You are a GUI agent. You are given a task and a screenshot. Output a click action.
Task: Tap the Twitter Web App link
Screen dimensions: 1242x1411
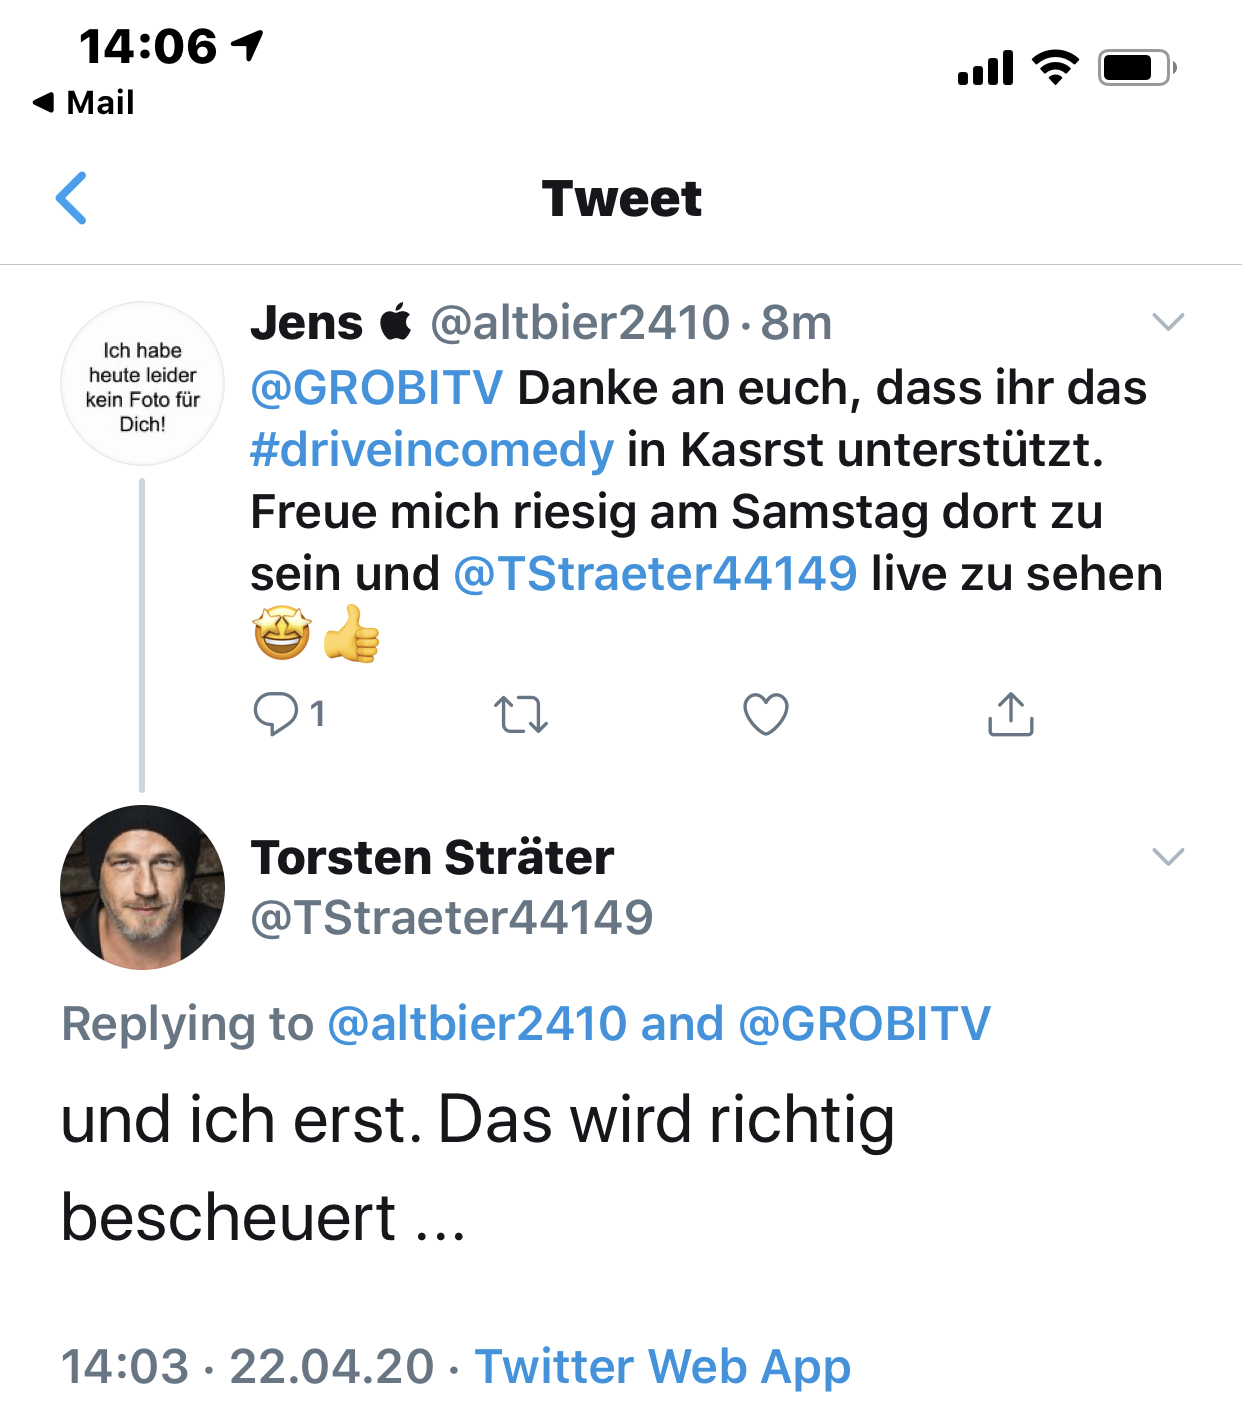[662, 1366]
